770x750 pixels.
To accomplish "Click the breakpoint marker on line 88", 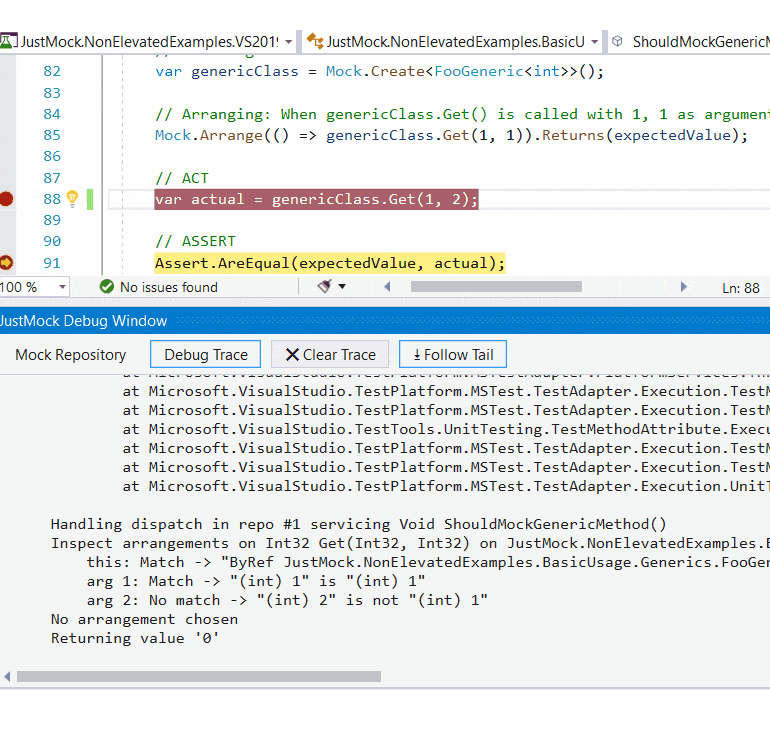I will [x=6, y=199].
